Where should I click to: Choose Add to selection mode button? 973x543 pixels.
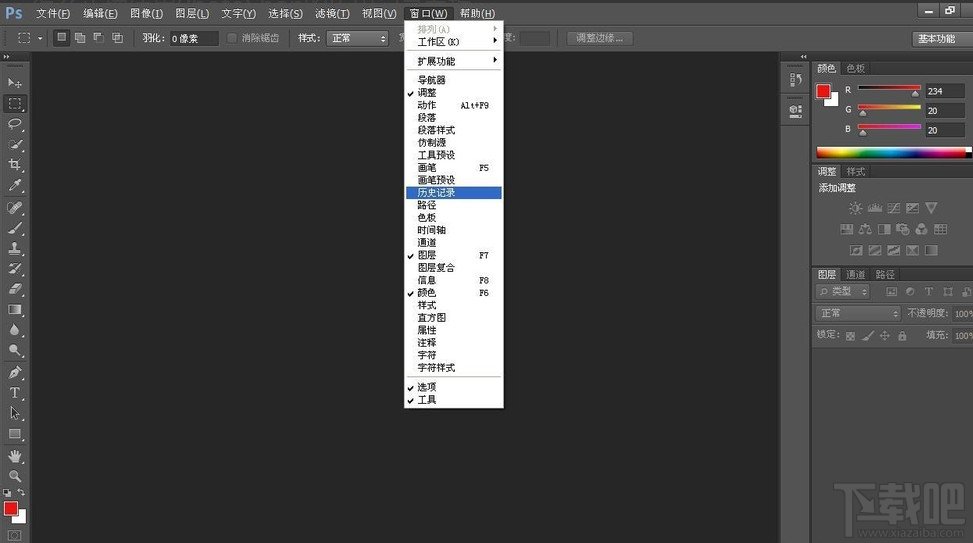(x=80, y=38)
